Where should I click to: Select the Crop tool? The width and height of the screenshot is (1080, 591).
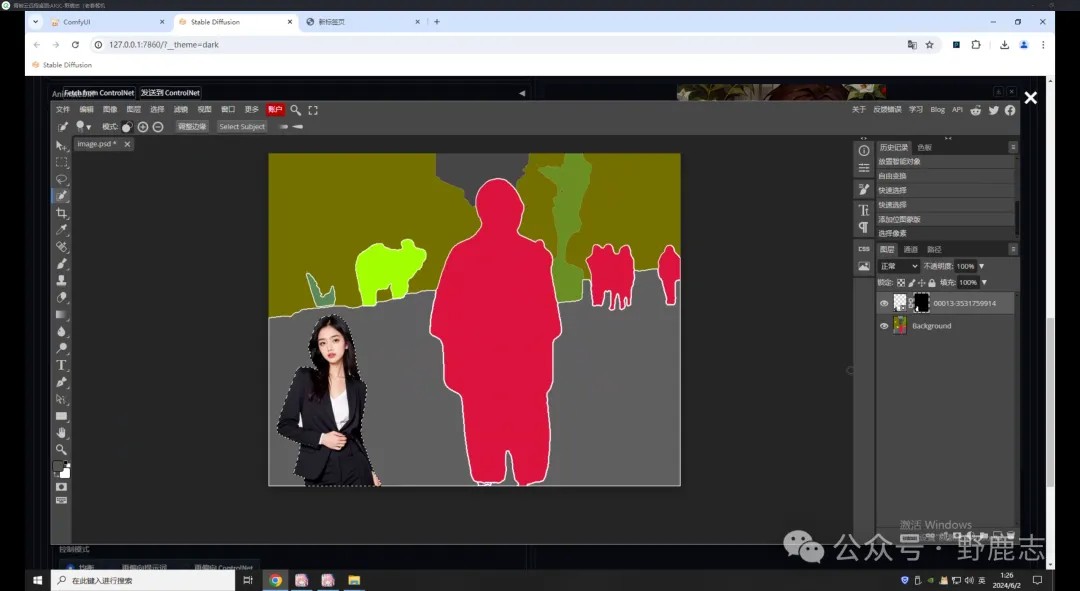click(61, 213)
